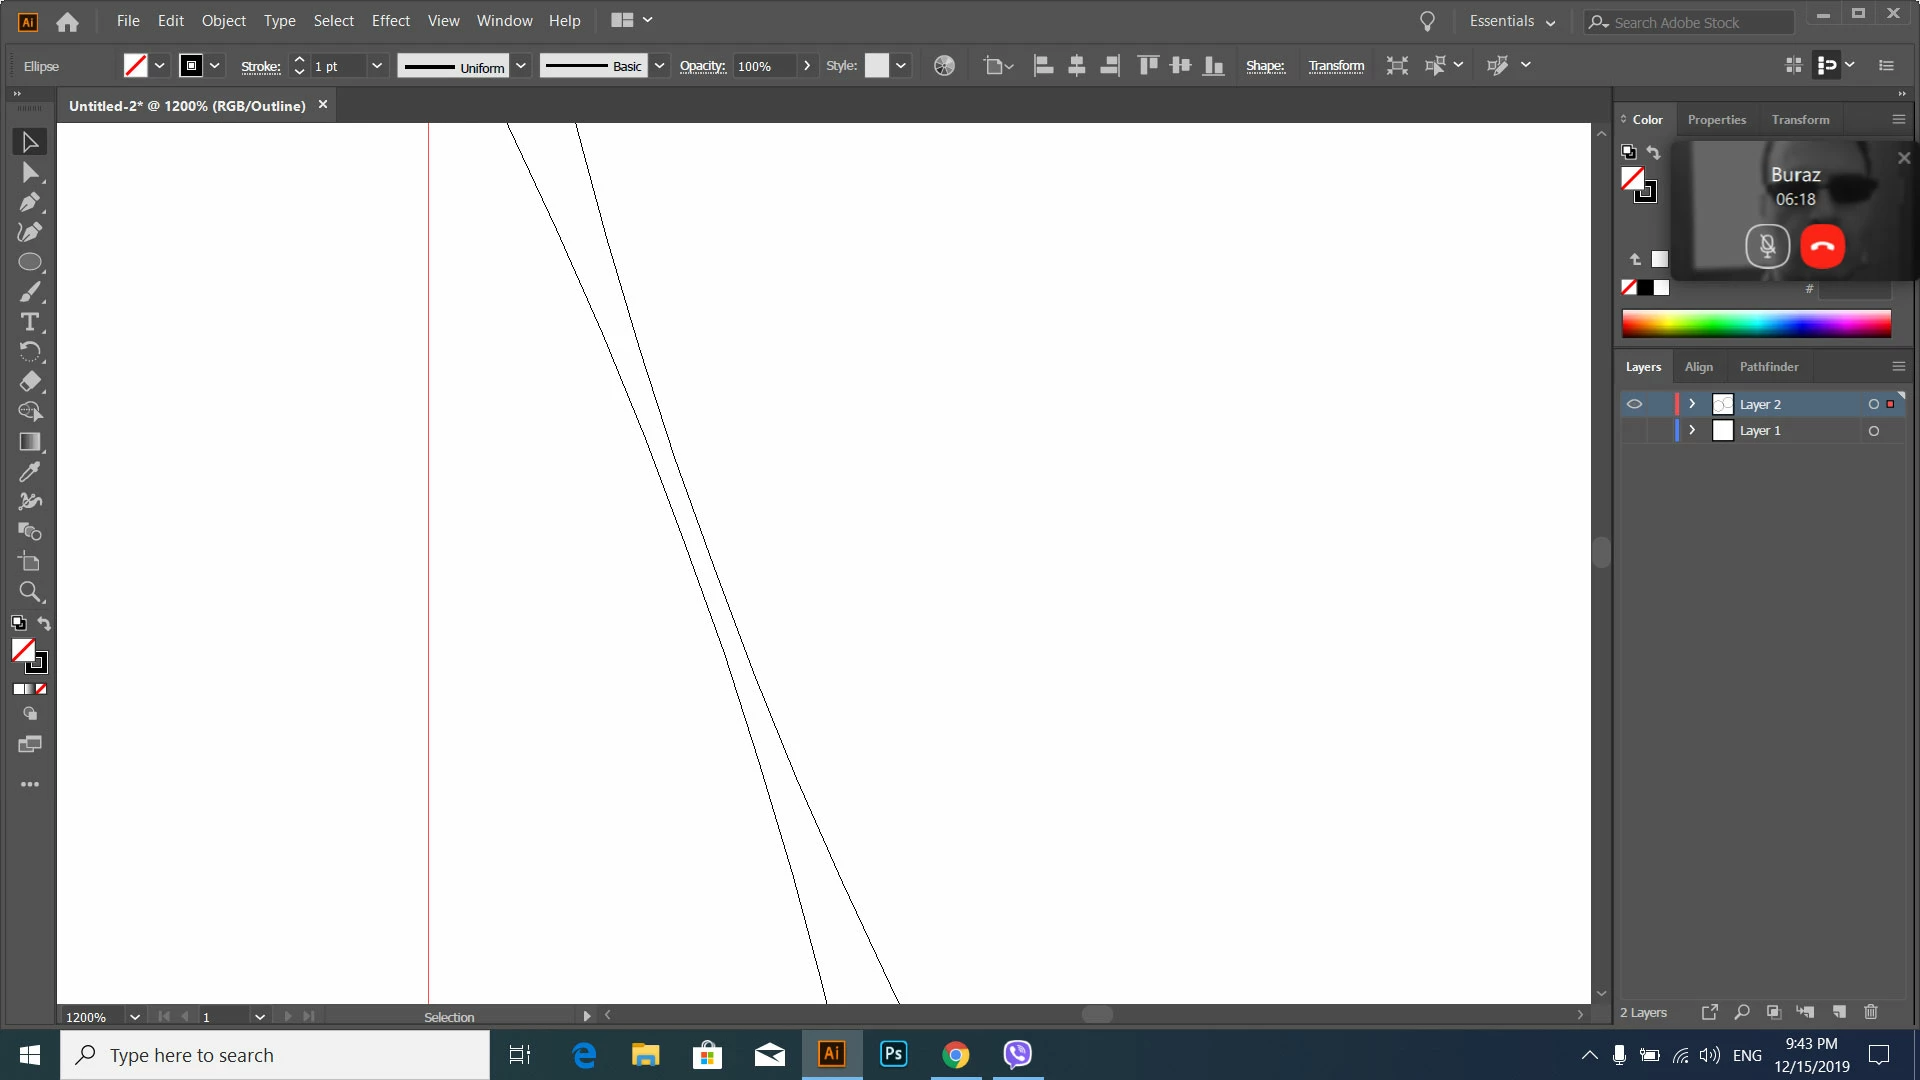
Task: Open the zoom level dropdown
Action: pyautogui.click(x=134, y=1017)
